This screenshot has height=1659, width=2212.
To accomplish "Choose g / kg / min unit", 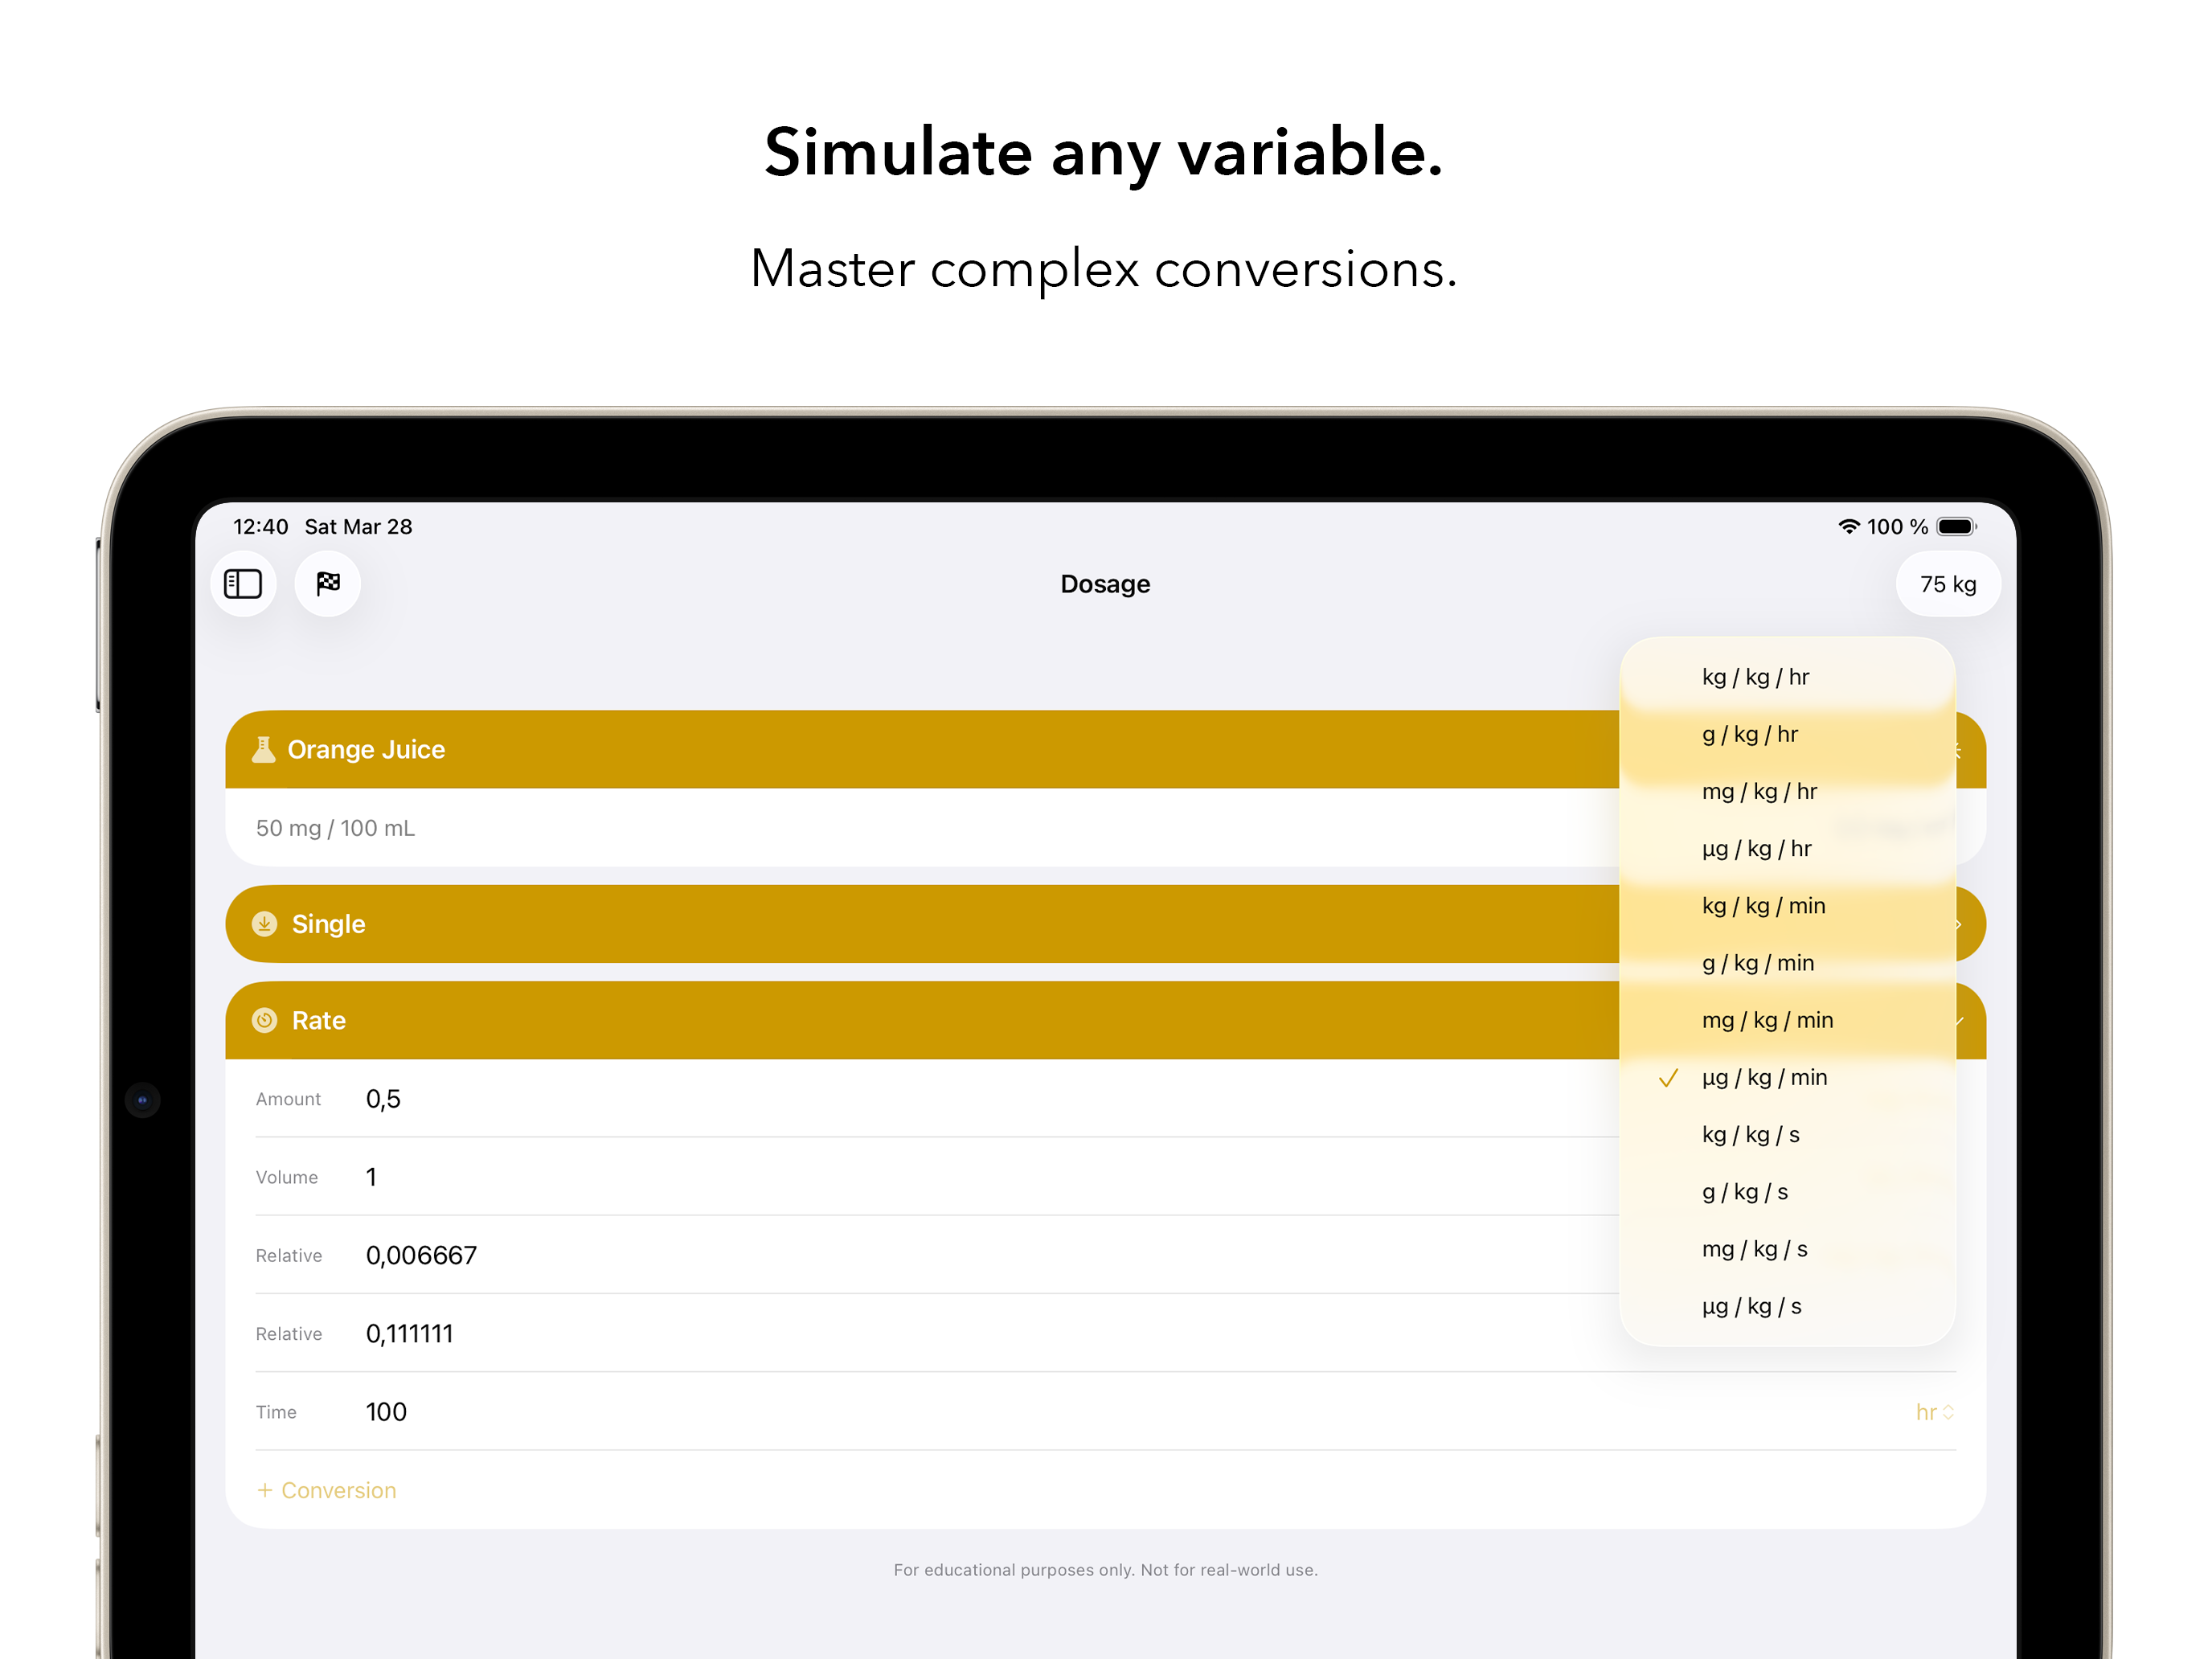I will click(1787, 963).
